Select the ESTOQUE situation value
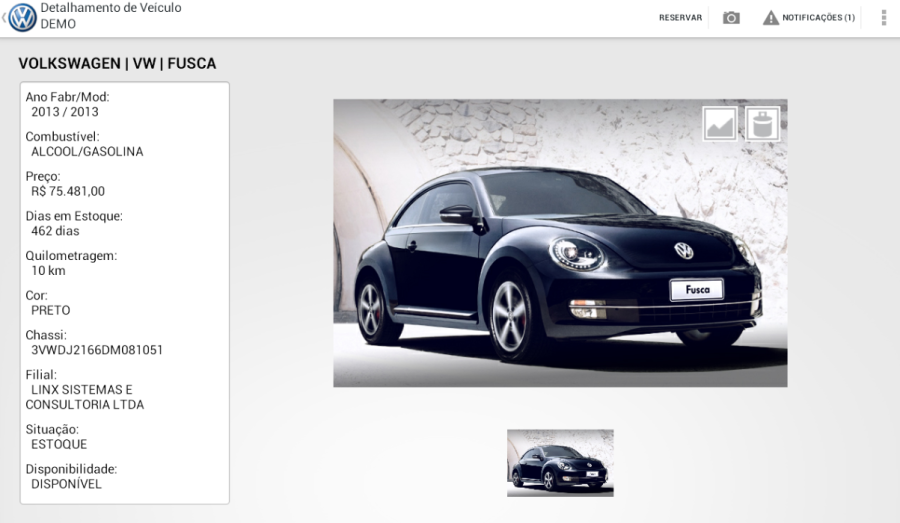The image size is (900, 523). click(59, 444)
